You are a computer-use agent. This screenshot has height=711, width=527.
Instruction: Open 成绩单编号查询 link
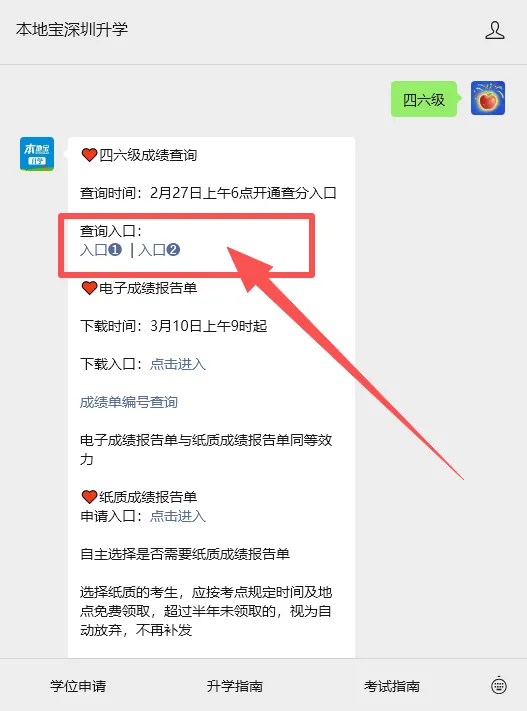[x=129, y=402]
